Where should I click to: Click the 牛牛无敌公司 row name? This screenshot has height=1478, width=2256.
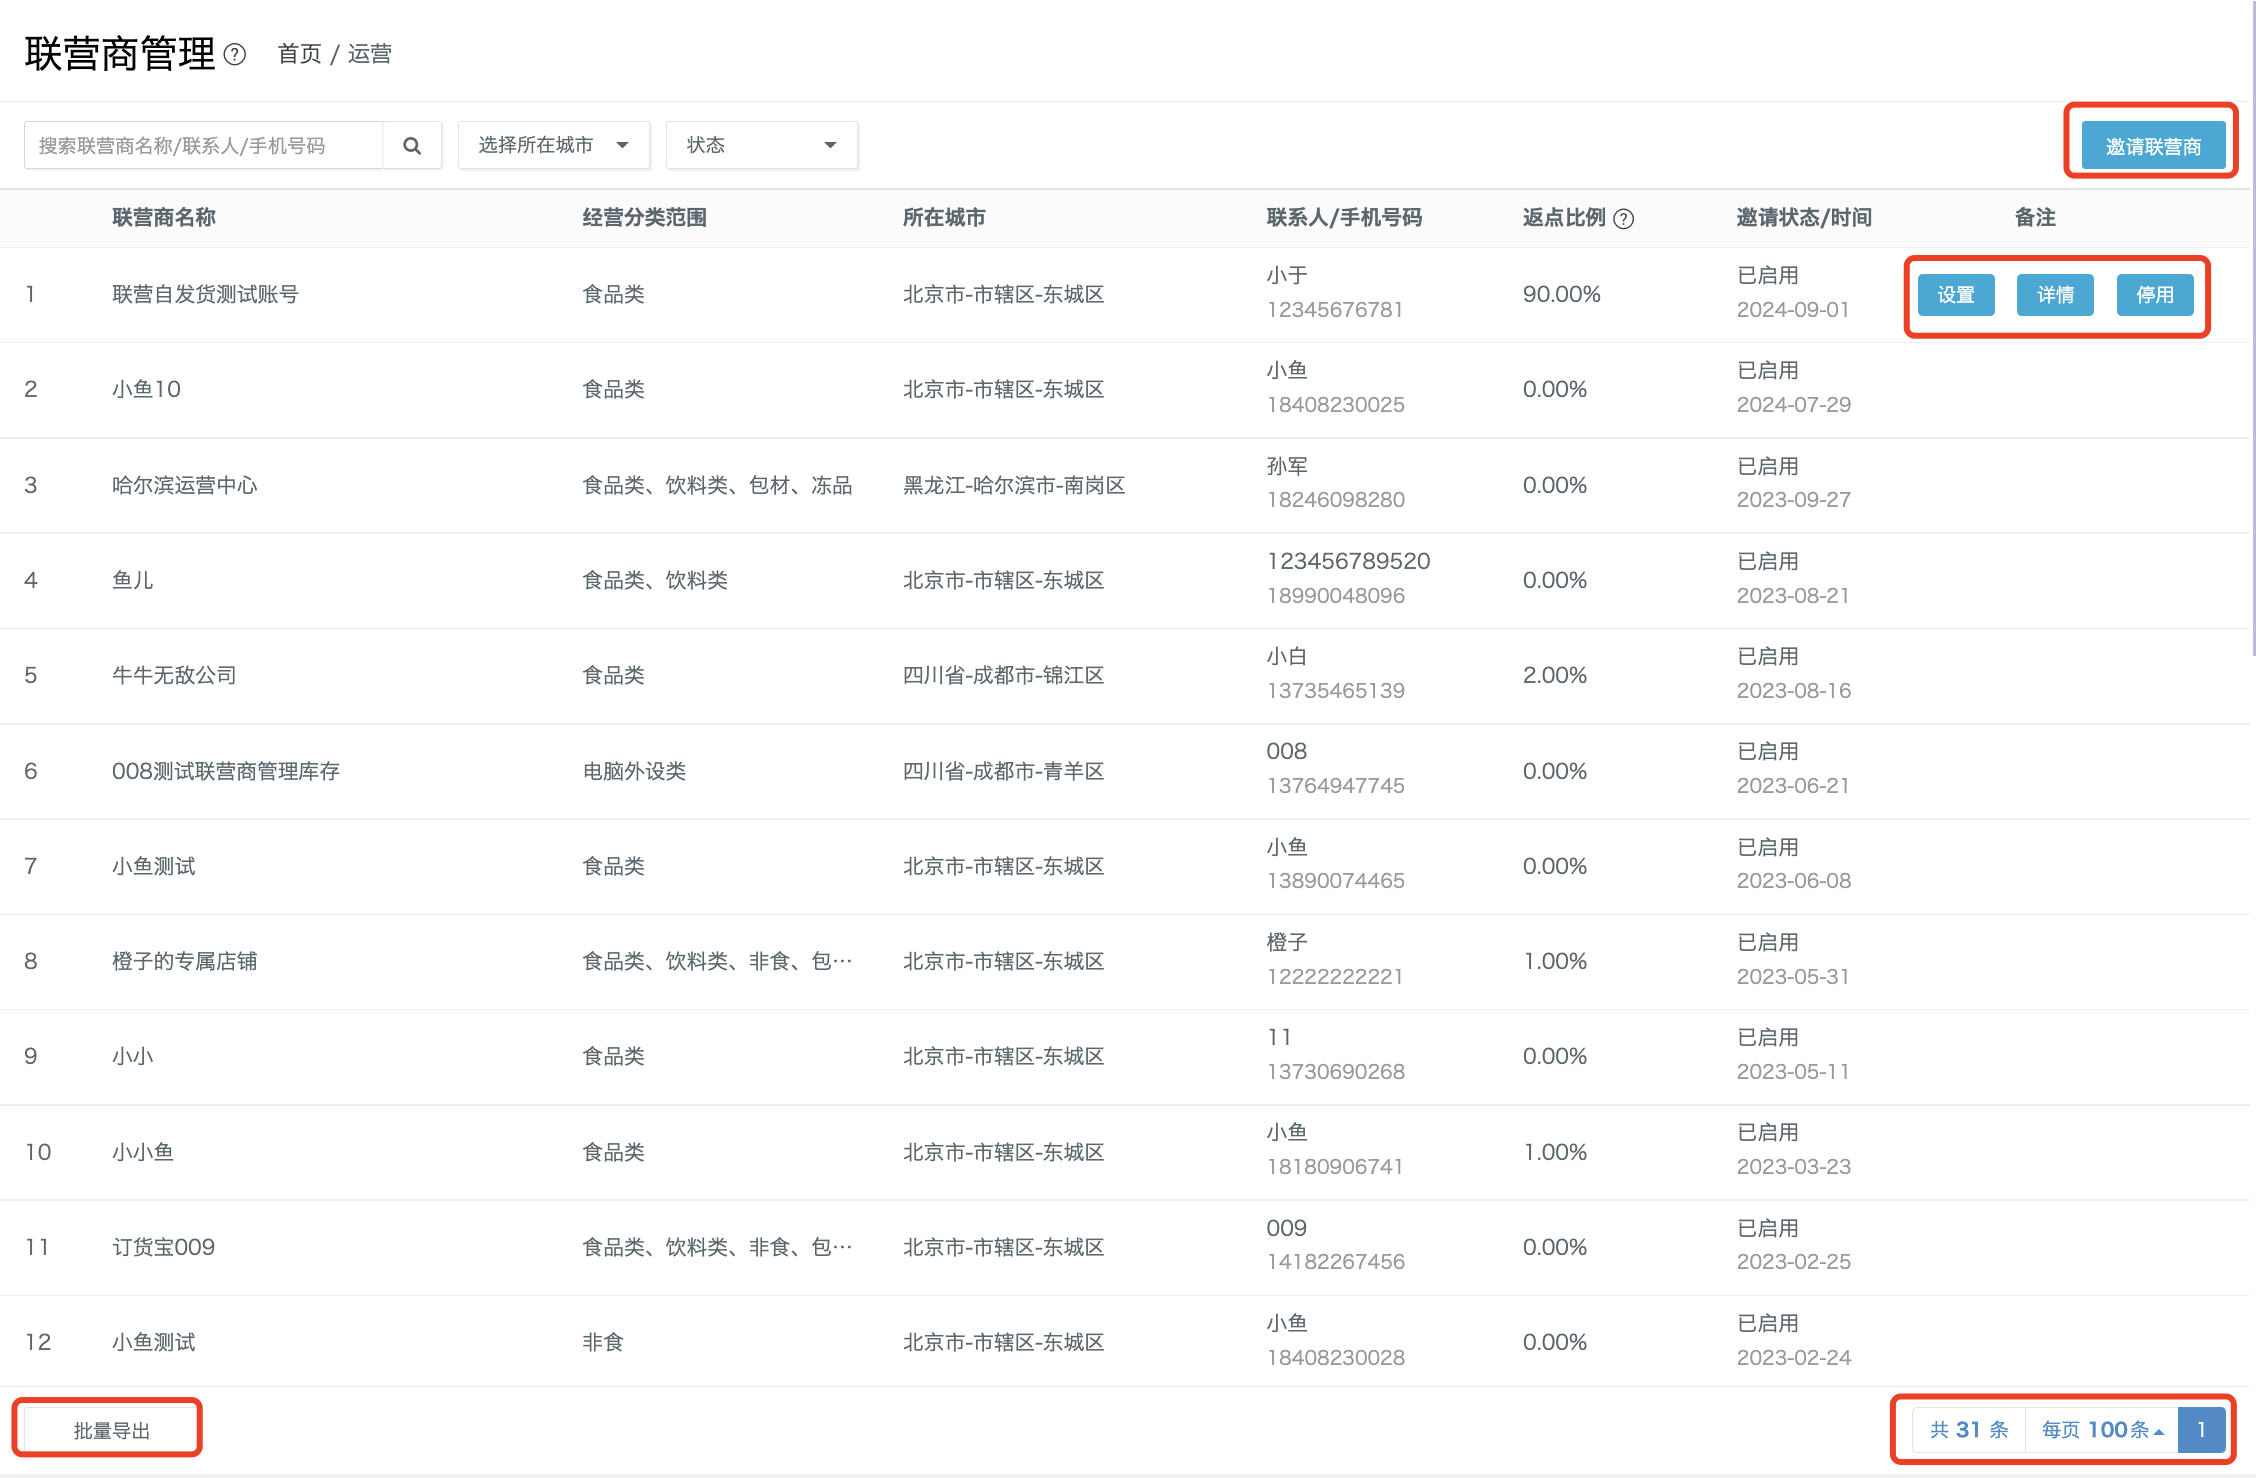[x=174, y=676]
